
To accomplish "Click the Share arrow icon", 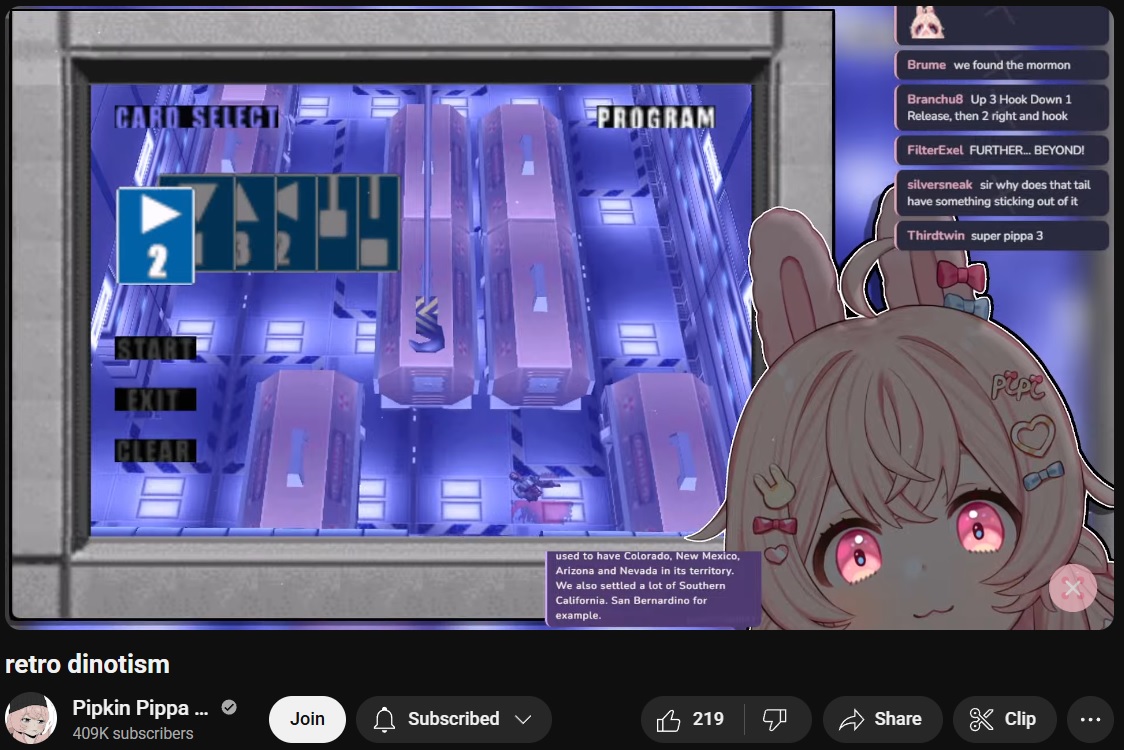I will coord(852,719).
